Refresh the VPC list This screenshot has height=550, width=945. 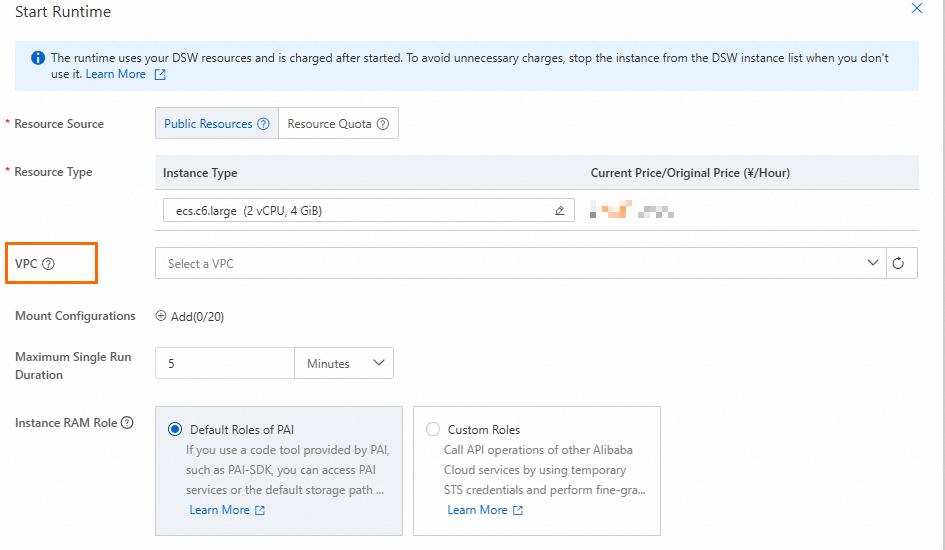pyautogui.click(x=898, y=264)
